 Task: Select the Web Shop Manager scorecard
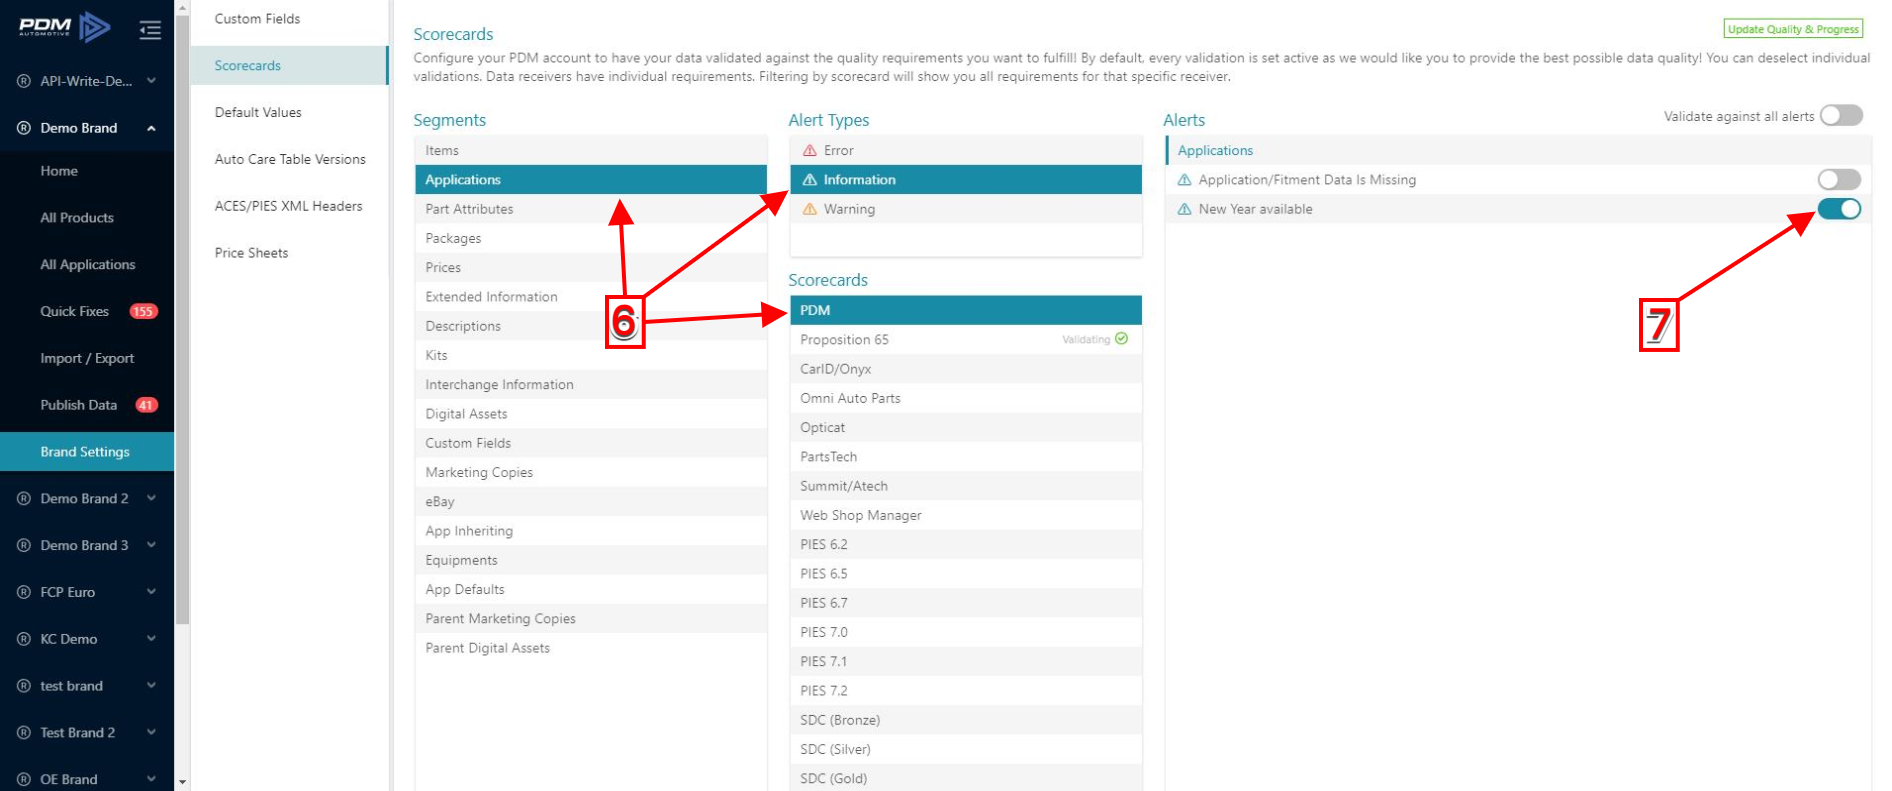coord(966,515)
